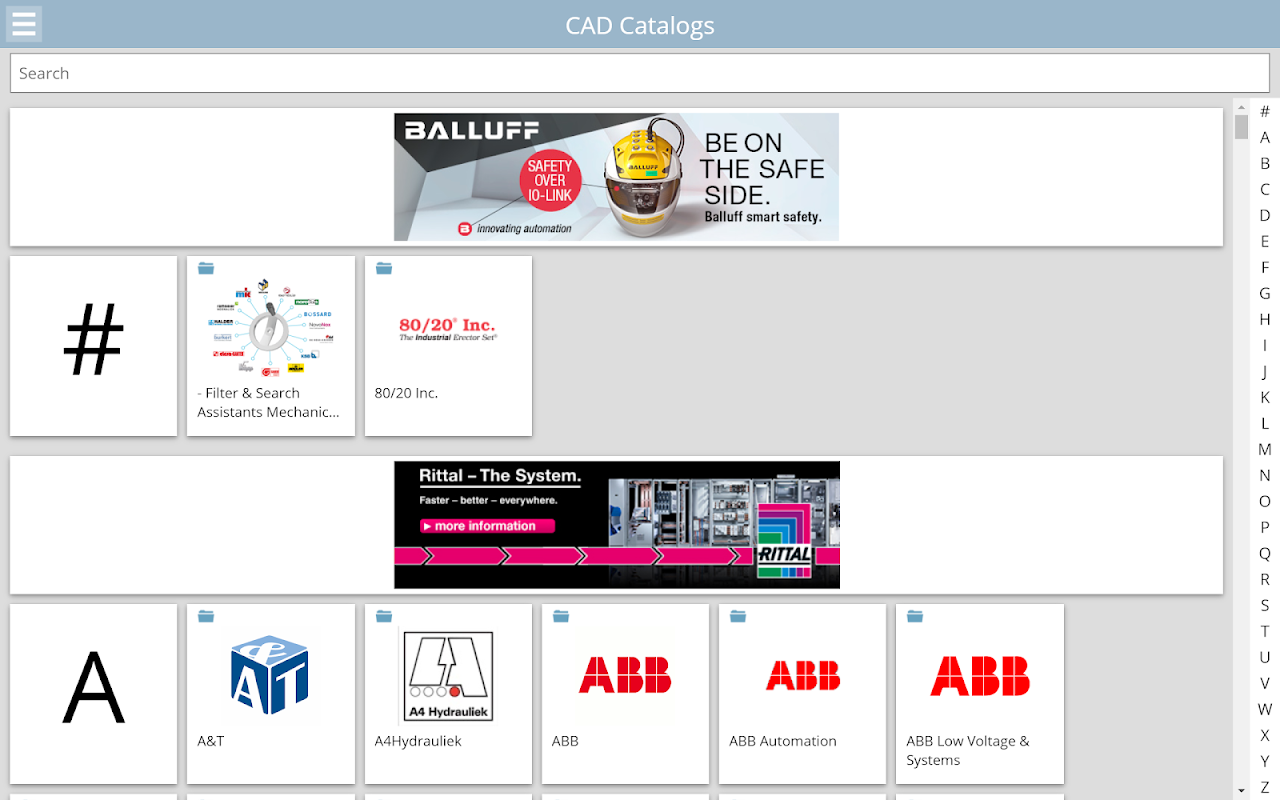Jump to letter H in index

(1265, 319)
